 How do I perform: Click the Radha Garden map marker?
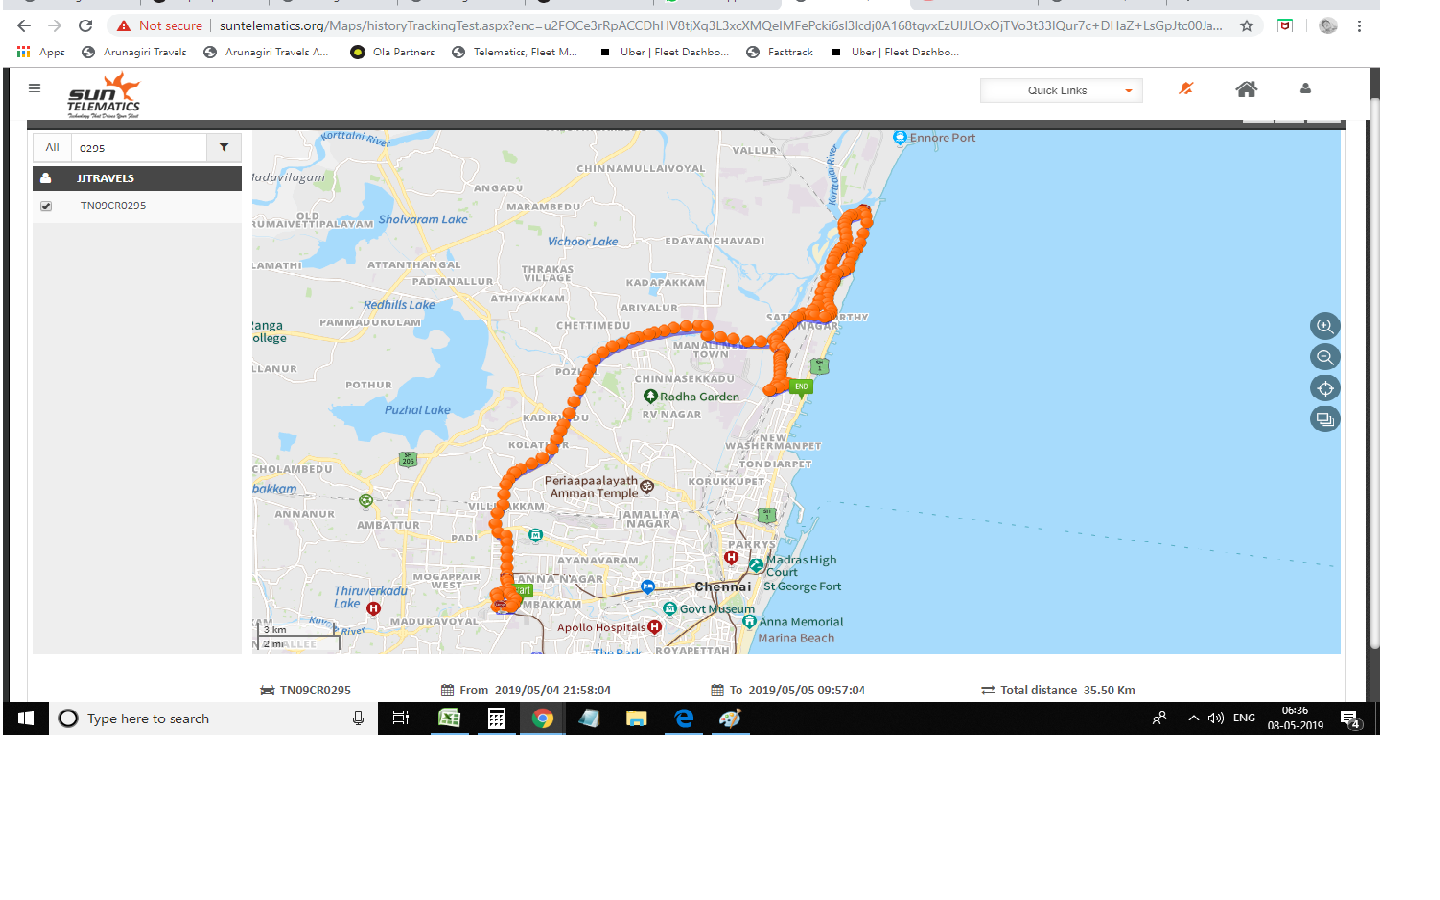(651, 397)
